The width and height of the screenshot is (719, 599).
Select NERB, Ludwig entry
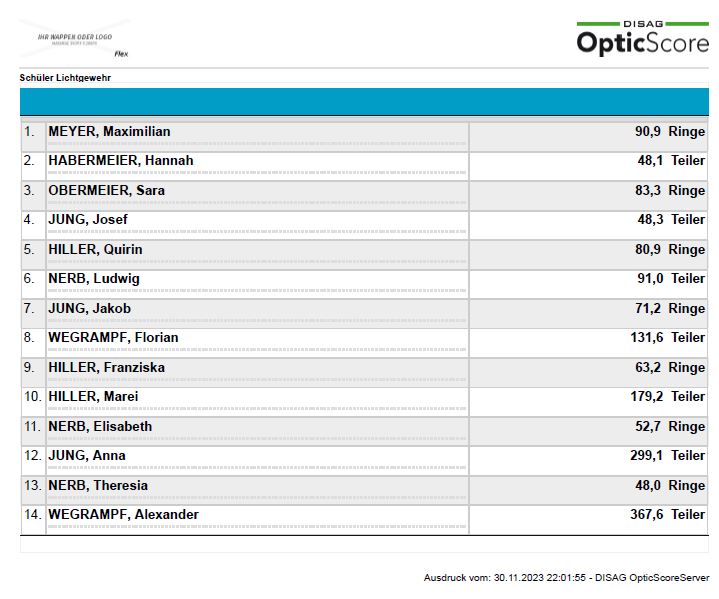[x=94, y=278]
